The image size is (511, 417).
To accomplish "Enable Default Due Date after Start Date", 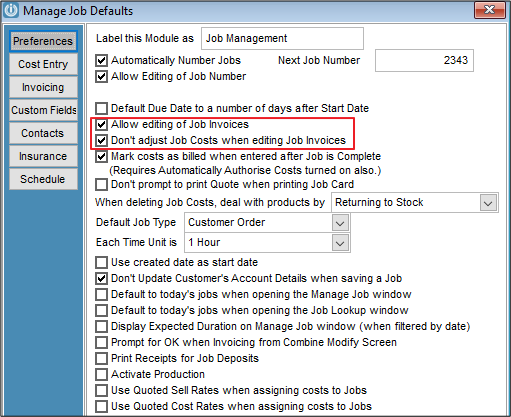I will pyautogui.click(x=101, y=108).
